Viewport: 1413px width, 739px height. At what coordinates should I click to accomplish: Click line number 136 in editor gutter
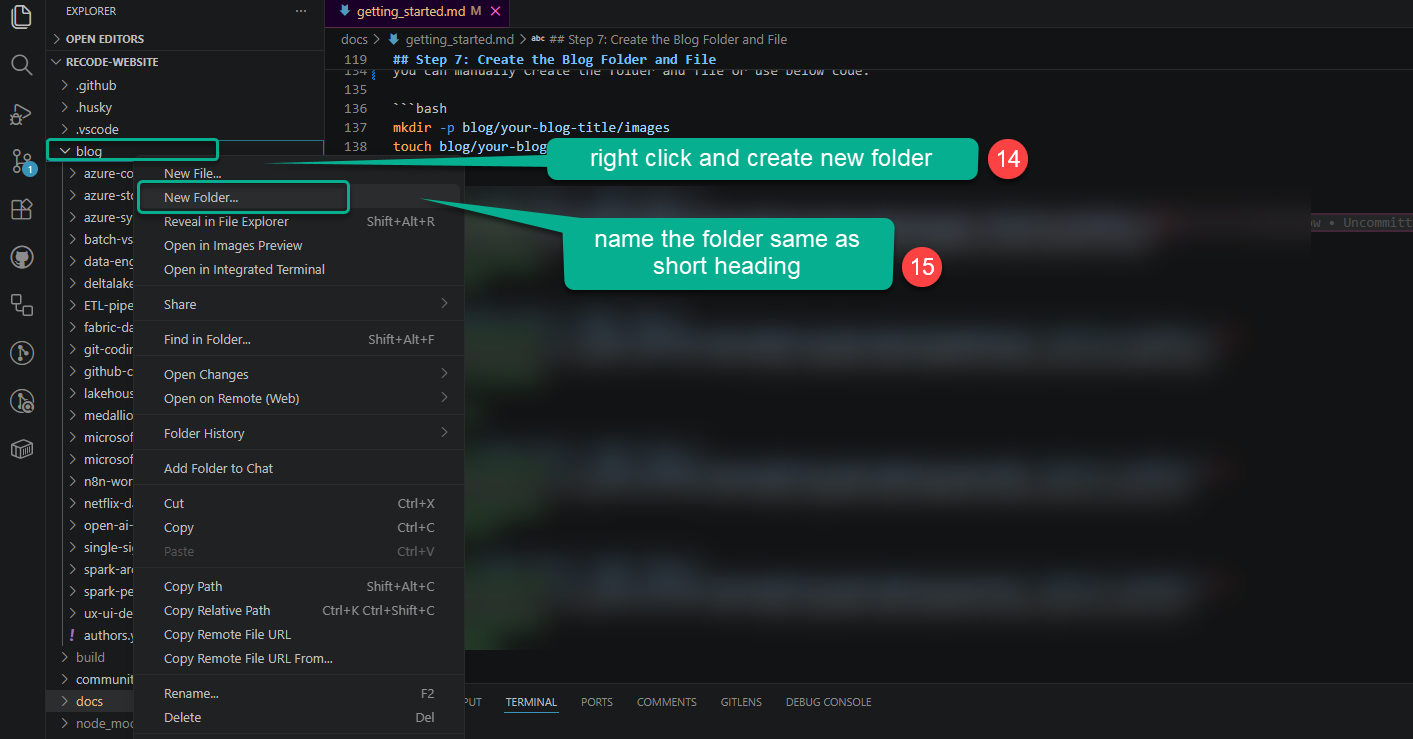[355, 108]
